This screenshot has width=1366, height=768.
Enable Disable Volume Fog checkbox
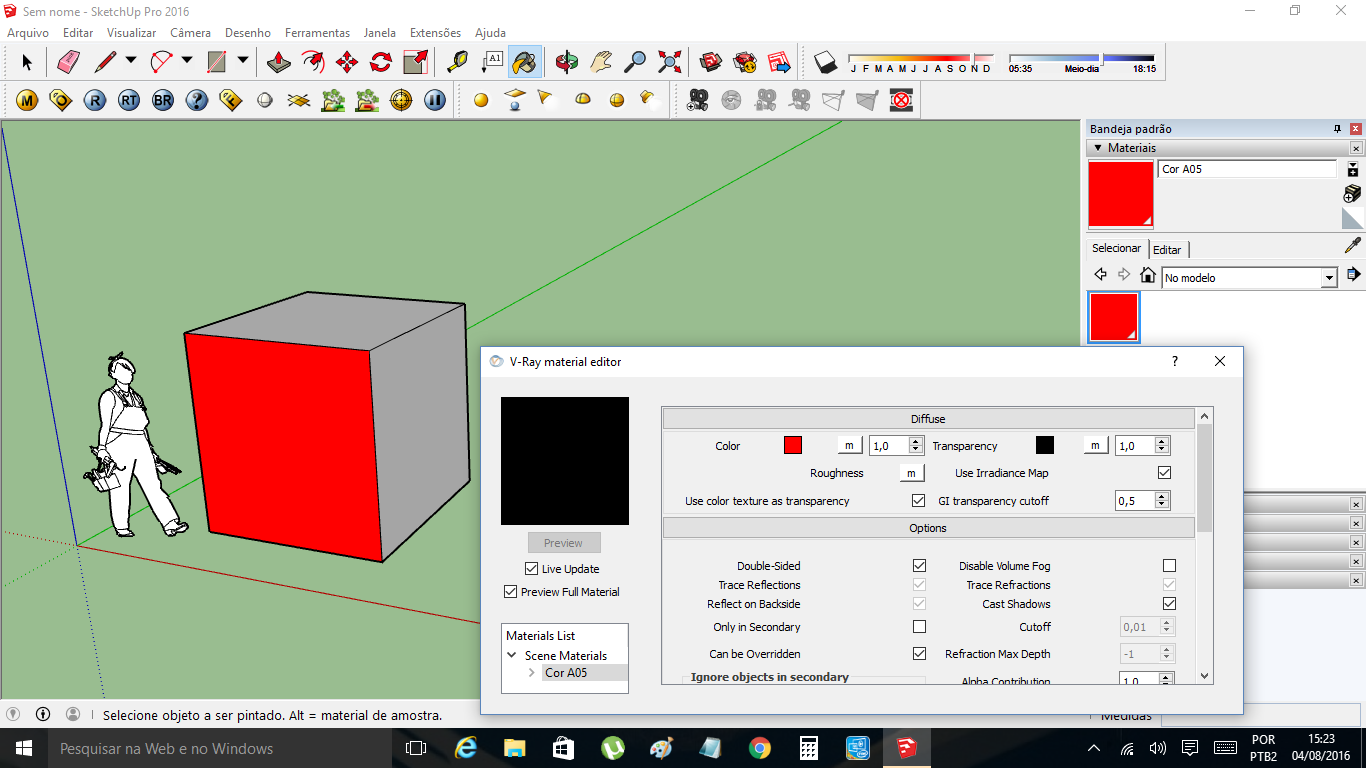(x=1169, y=566)
